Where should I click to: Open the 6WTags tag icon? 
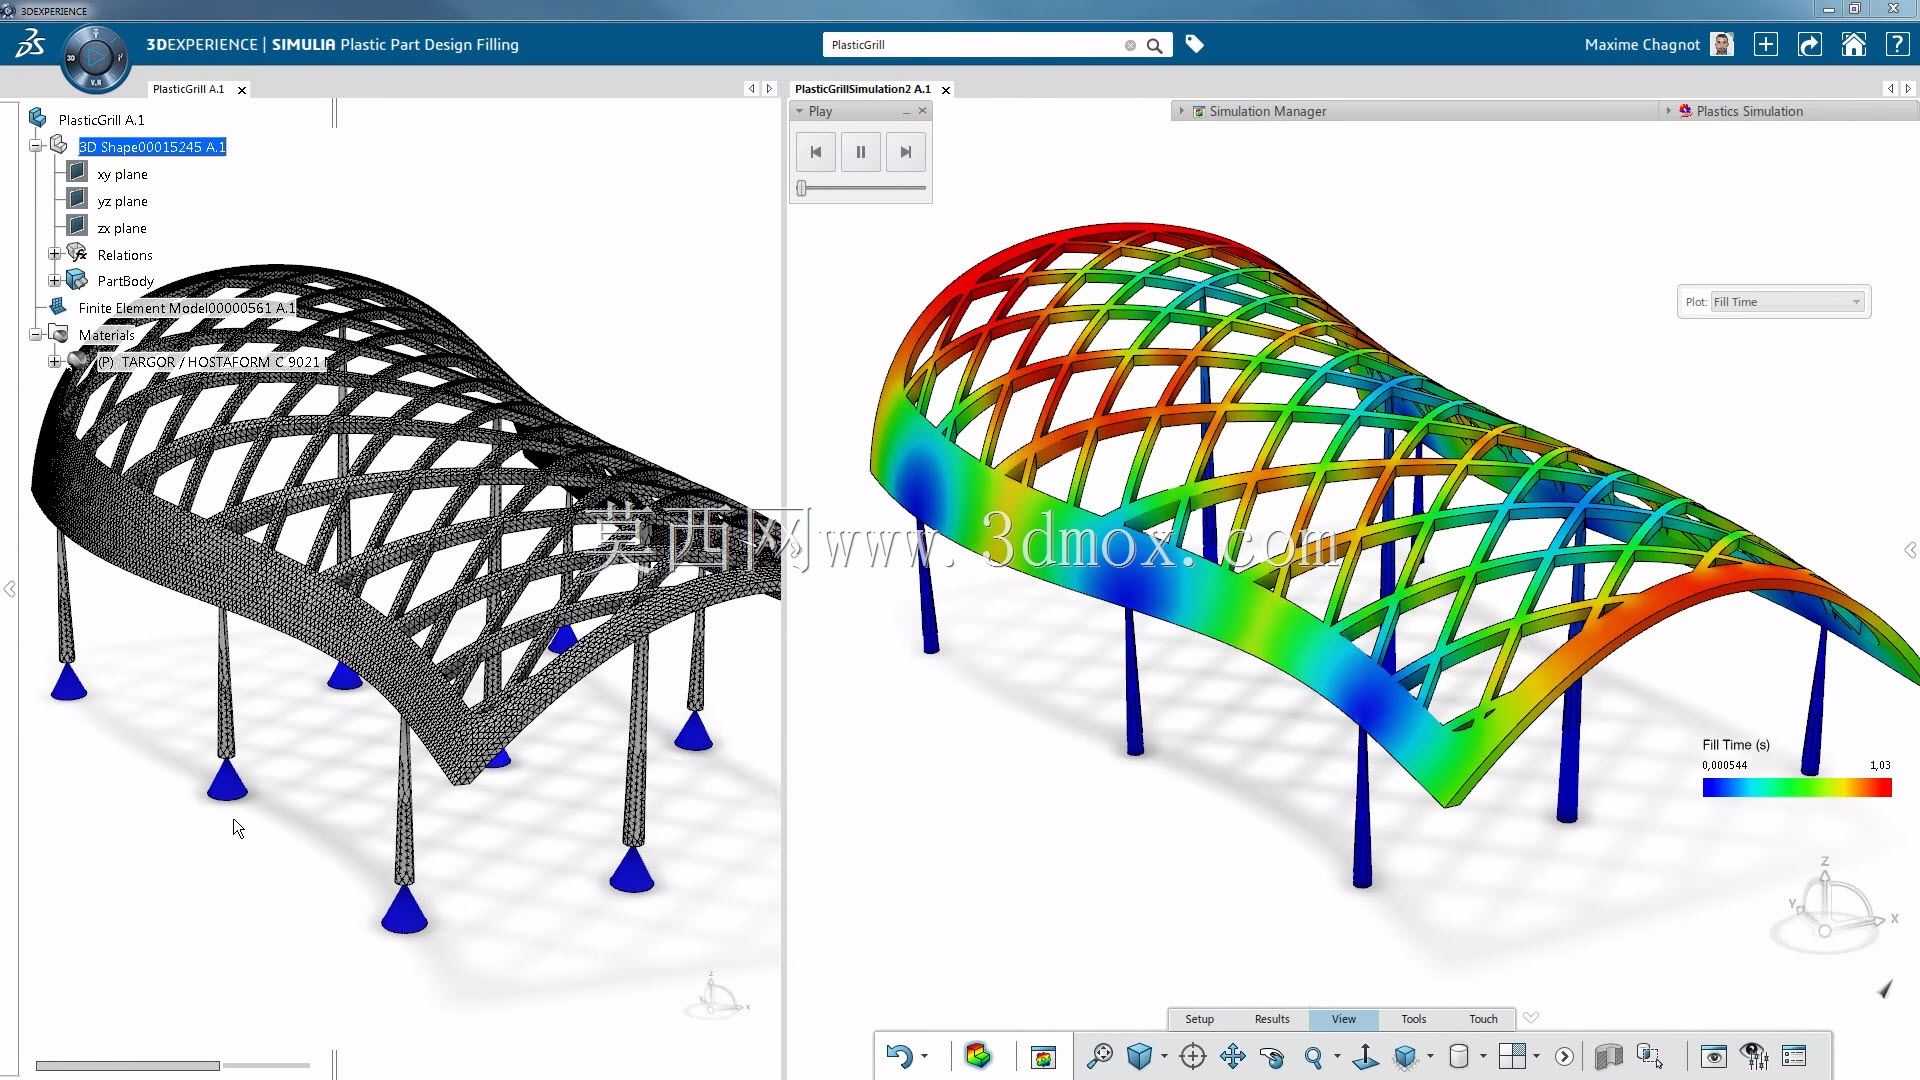[1194, 44]
